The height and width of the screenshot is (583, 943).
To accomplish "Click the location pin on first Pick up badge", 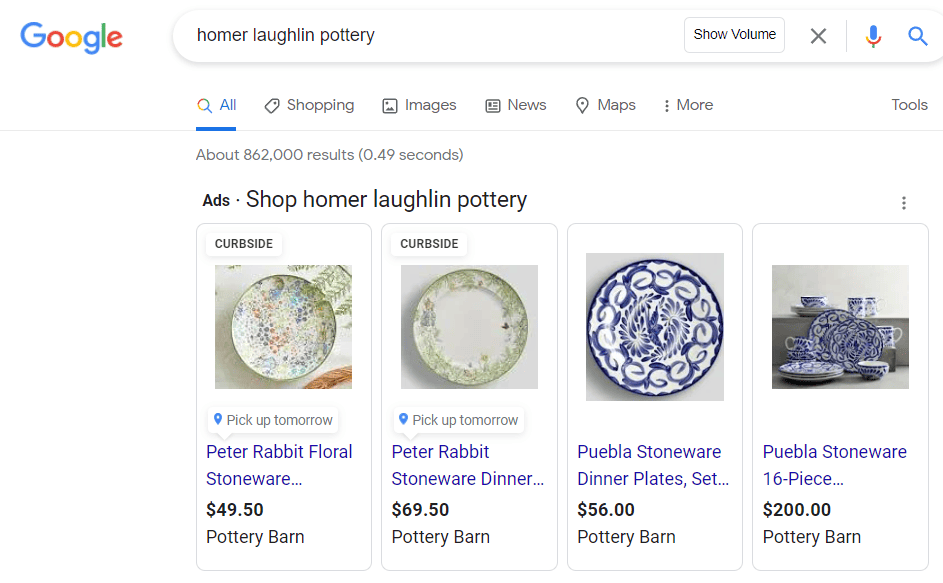I will [219, 420].
